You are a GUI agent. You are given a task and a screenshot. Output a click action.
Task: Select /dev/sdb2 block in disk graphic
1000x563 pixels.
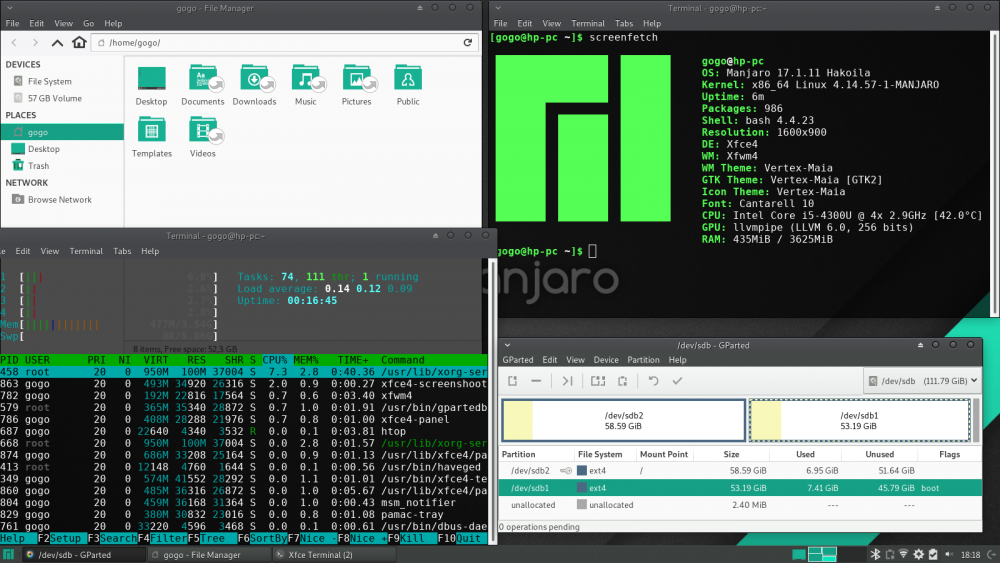click(x=623, y=420)
